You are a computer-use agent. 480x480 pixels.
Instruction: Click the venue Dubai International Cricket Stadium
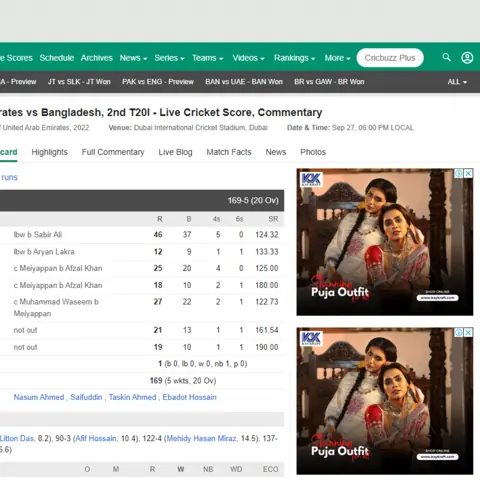(x=201, y=128)
